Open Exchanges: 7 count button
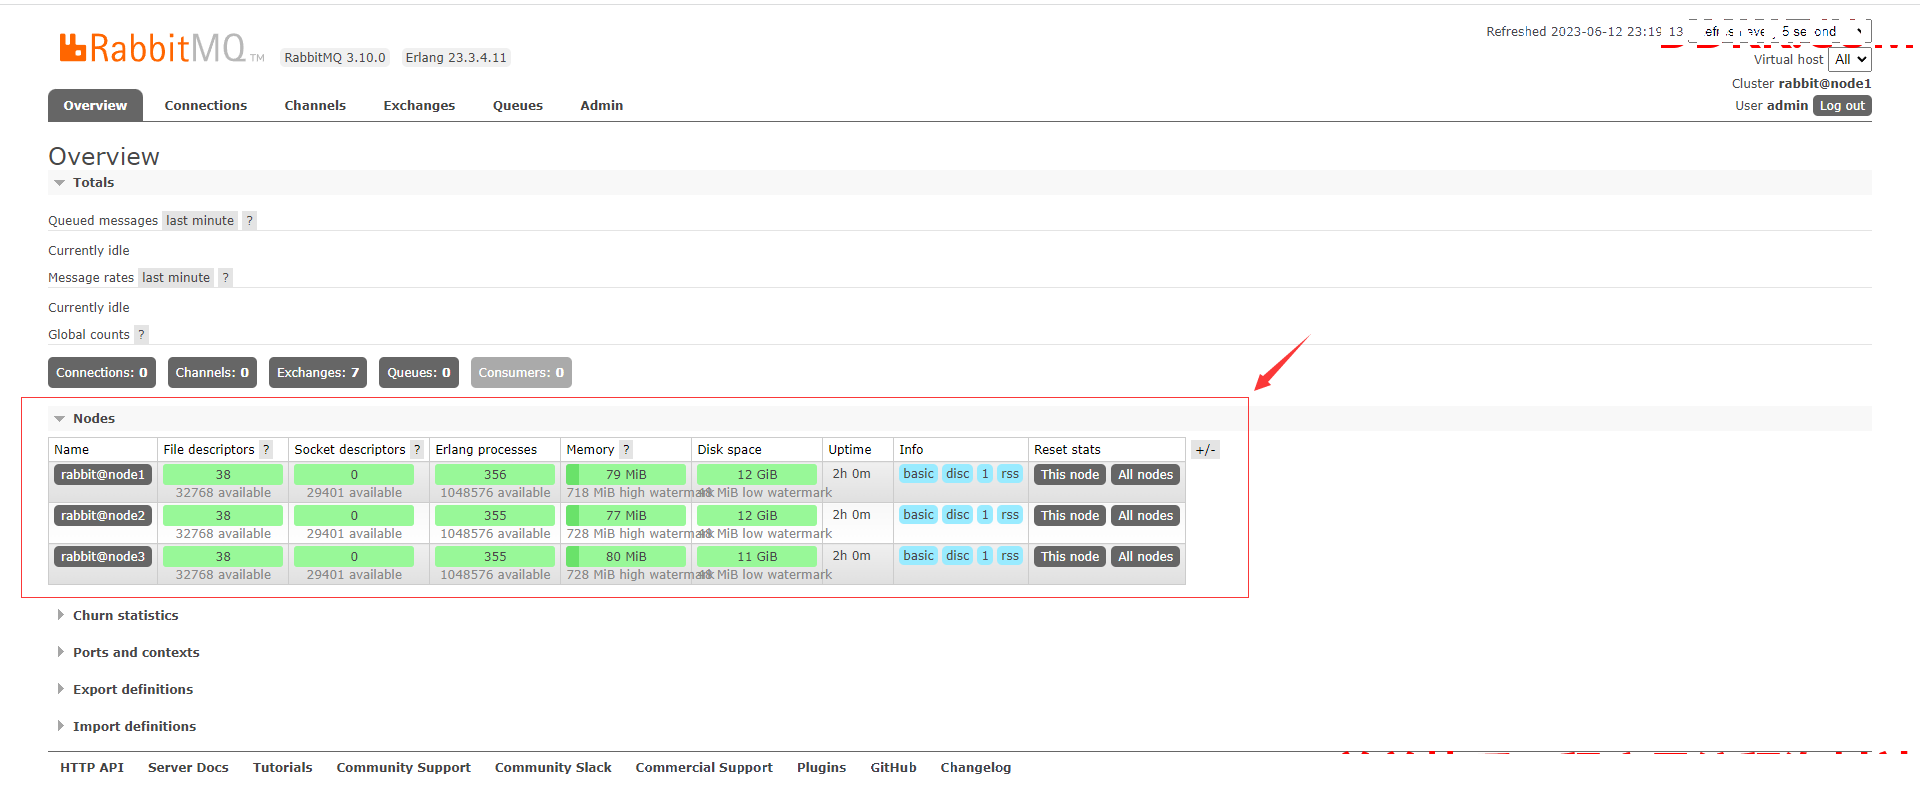1920x793 pixels. point(318,373)
